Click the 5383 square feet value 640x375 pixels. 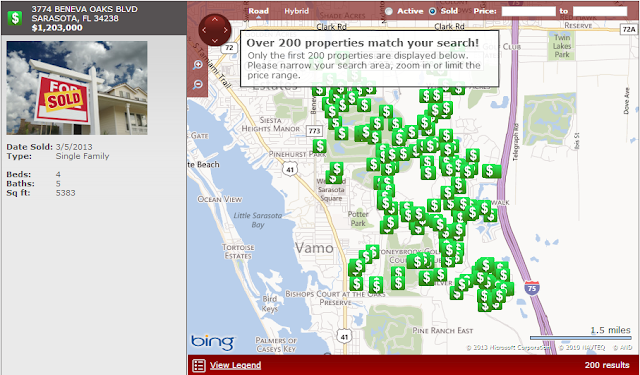pyautogui.click(x=65, y=193)
